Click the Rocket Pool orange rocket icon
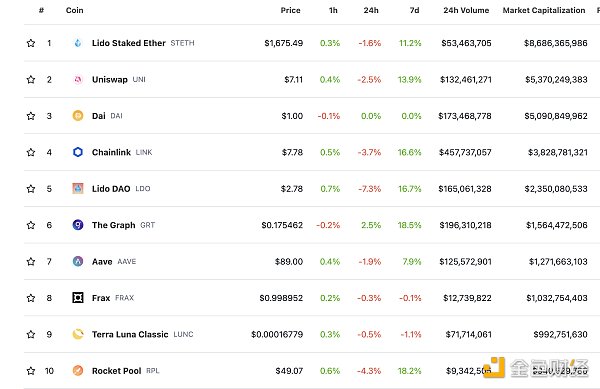 [x=78, y=371]
